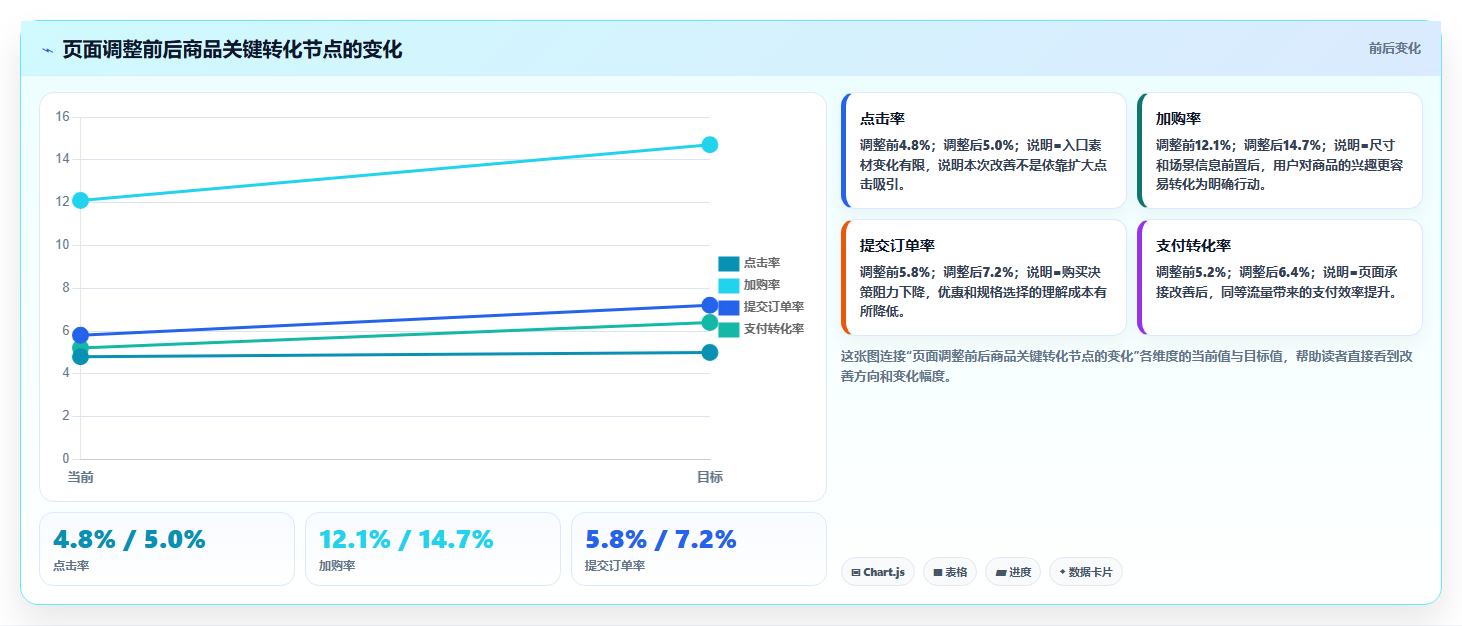This screenshot has width=1462, height=626.
Task: Click the Chart.js tag
Action: click(878, 572)
